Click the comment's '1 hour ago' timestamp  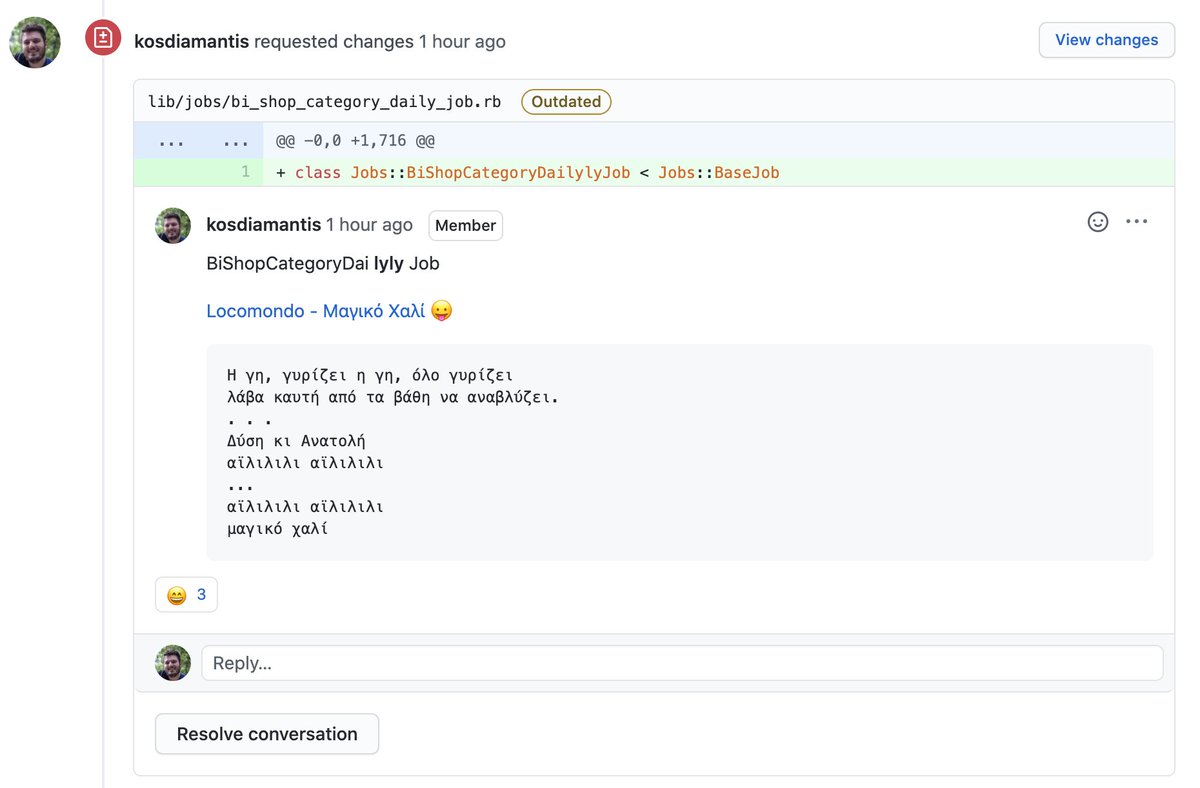click(369, 225)
